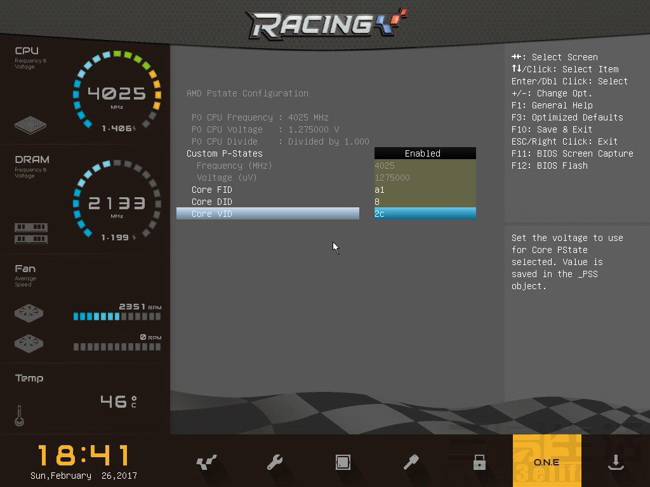Select the Core DID label
Viewport: 650px width, 487px height.
(211, 201)
